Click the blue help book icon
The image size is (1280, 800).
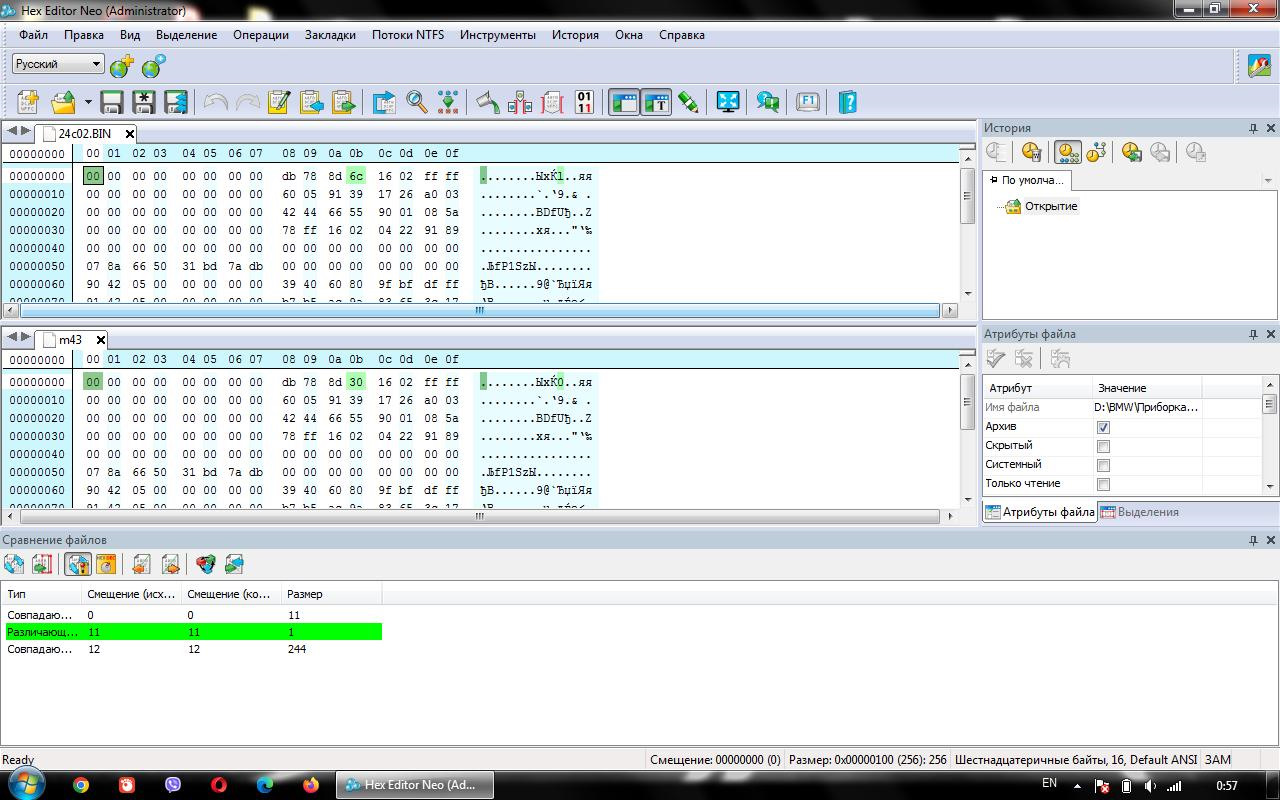click(848, 102)
